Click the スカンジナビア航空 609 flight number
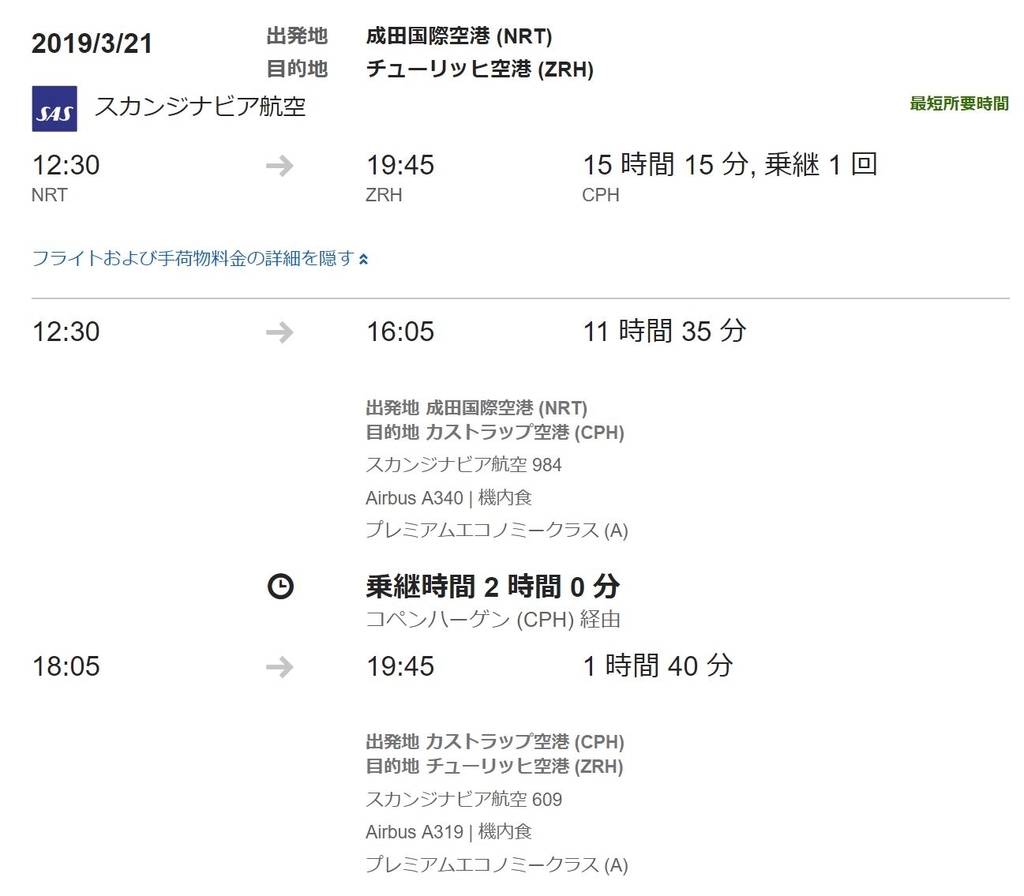Screen dimensions: 1024x896 click(x=464, y=799)
